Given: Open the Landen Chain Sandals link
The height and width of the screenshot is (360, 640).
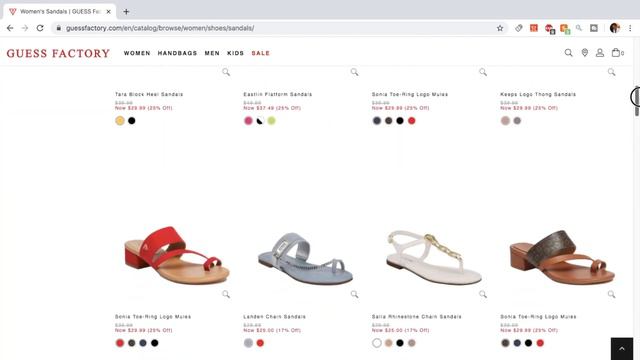Looking at the screenshot, I should point(274,317).
